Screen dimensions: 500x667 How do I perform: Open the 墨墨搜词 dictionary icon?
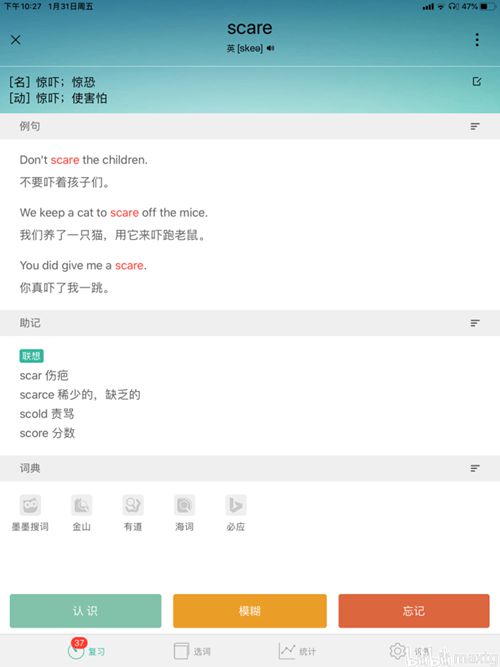tap(30, 505)
